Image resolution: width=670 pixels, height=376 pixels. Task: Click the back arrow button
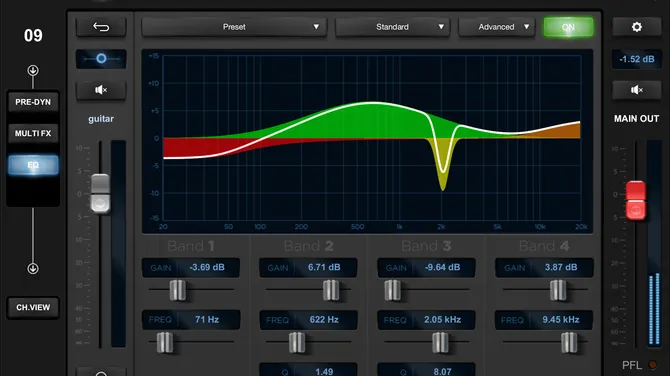[x=101, y=27]
